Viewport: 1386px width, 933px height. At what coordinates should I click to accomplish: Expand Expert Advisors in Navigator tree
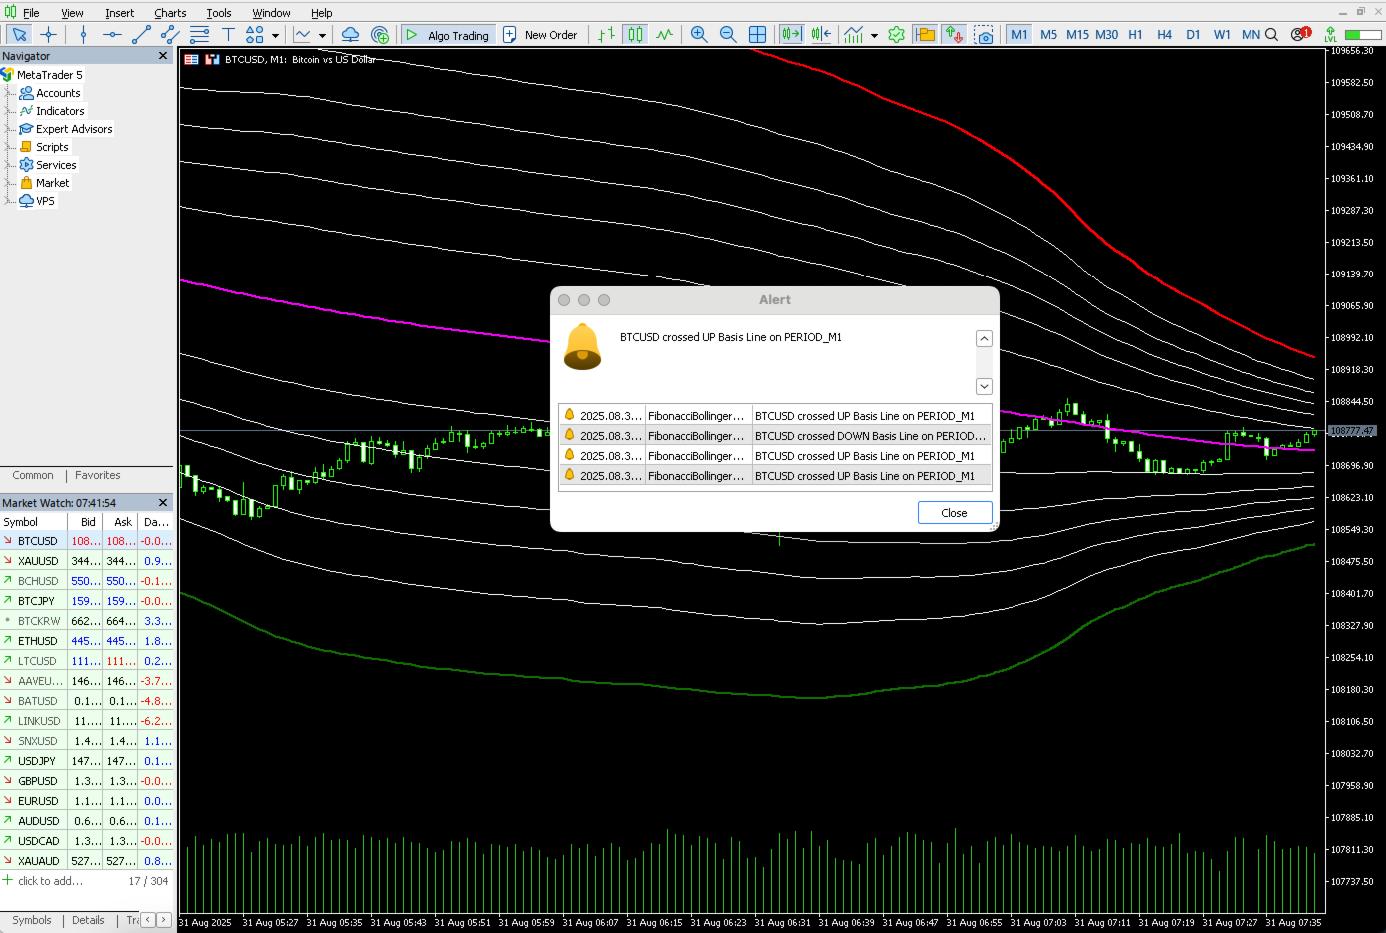pyautogui.click(x=9, y=129)
